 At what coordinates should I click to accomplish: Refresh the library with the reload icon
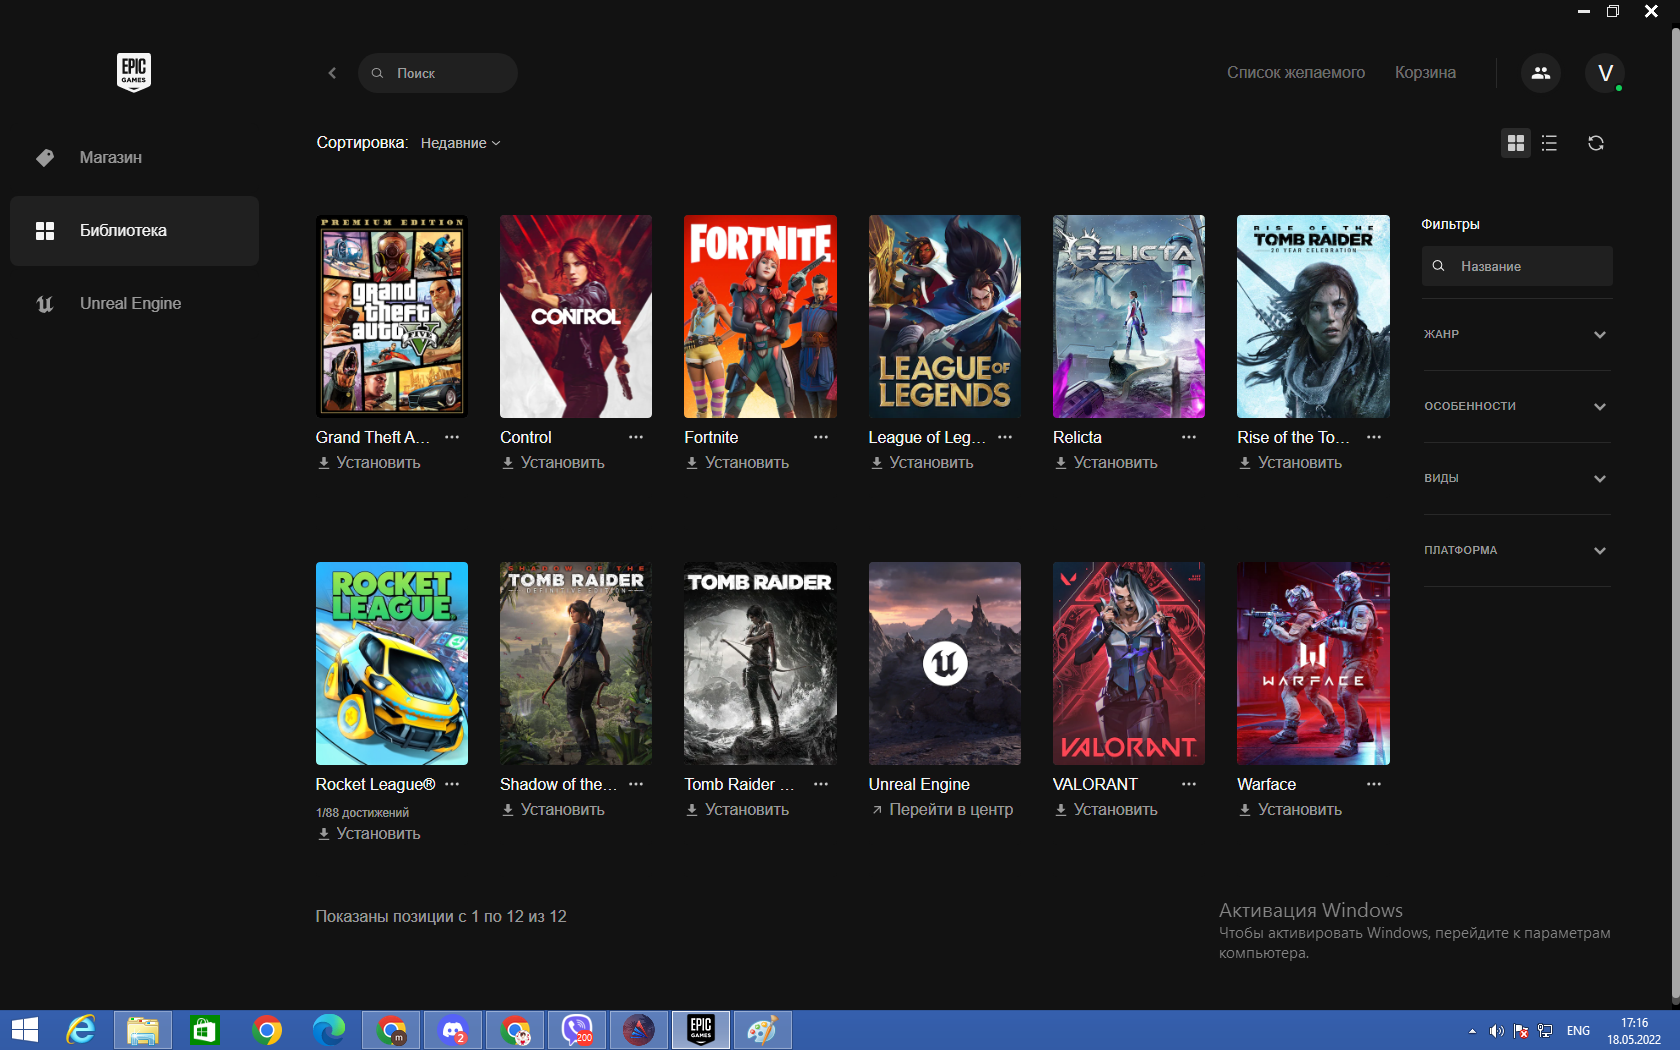[1596, 143]
